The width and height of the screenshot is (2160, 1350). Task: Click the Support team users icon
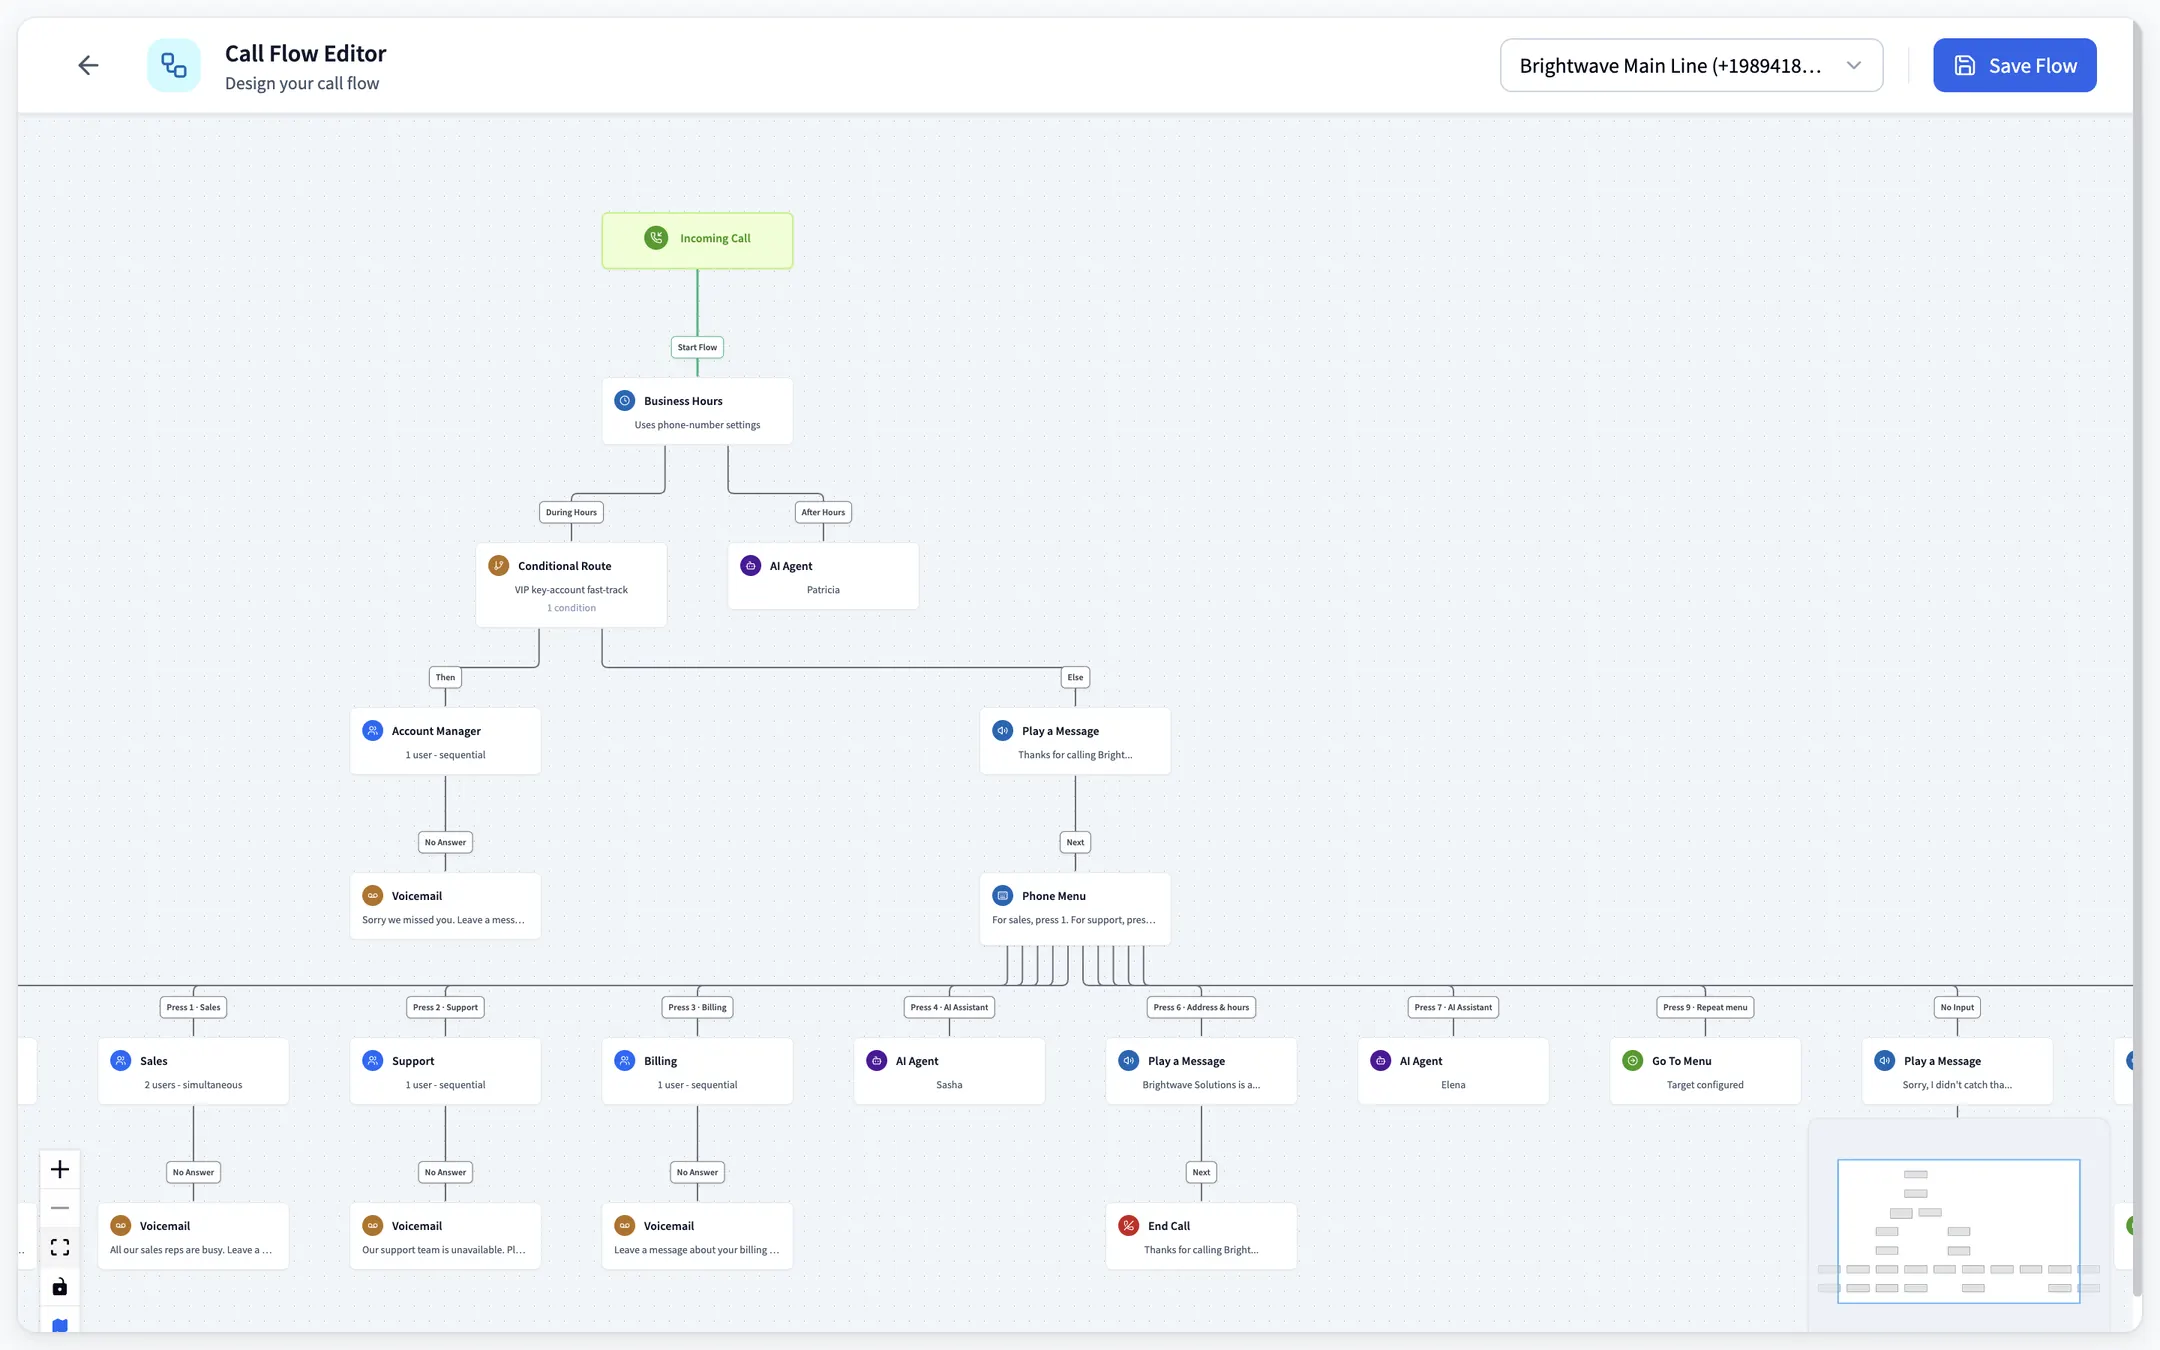pos(372,1061)
